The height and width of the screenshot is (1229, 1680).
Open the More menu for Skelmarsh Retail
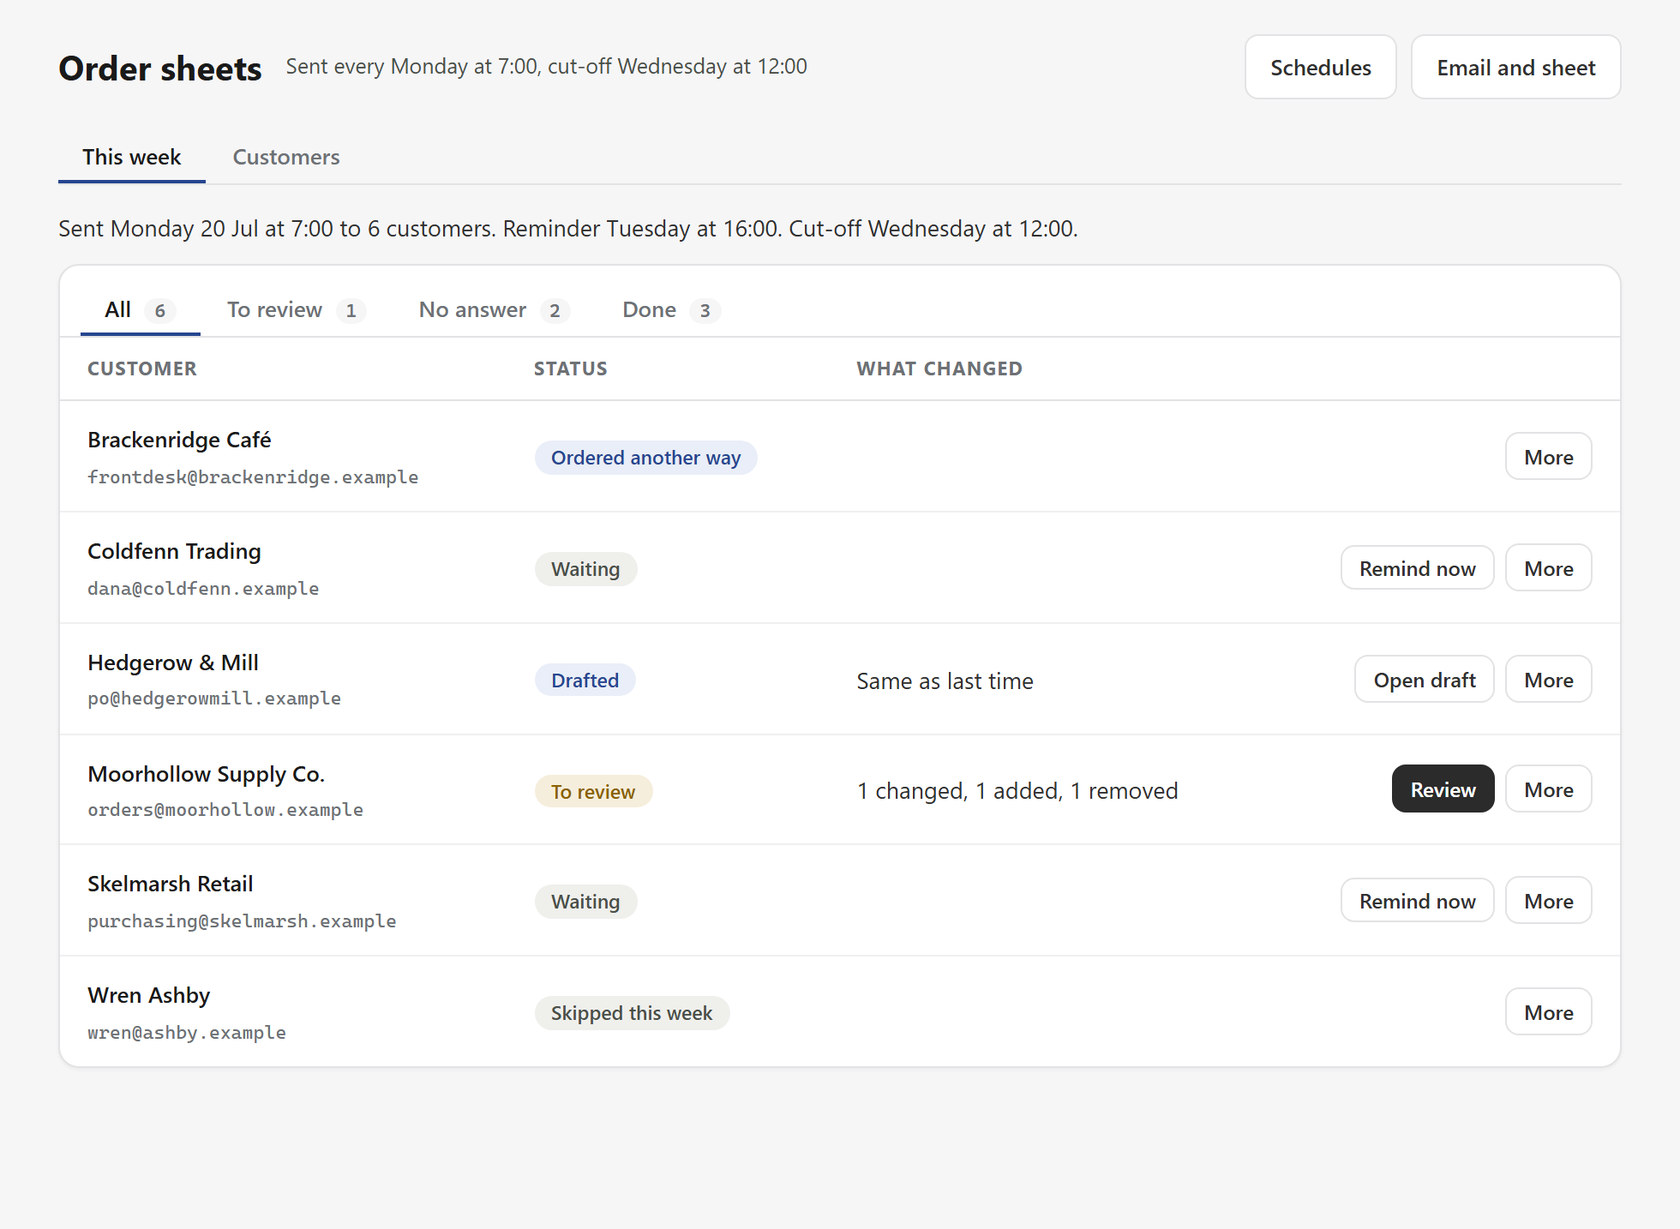1548,901
